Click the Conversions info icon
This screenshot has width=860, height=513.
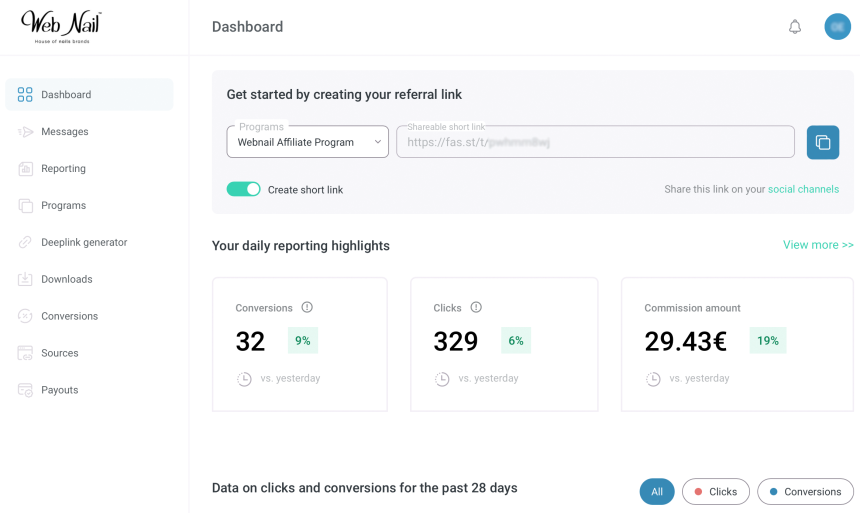click(307, 308)
